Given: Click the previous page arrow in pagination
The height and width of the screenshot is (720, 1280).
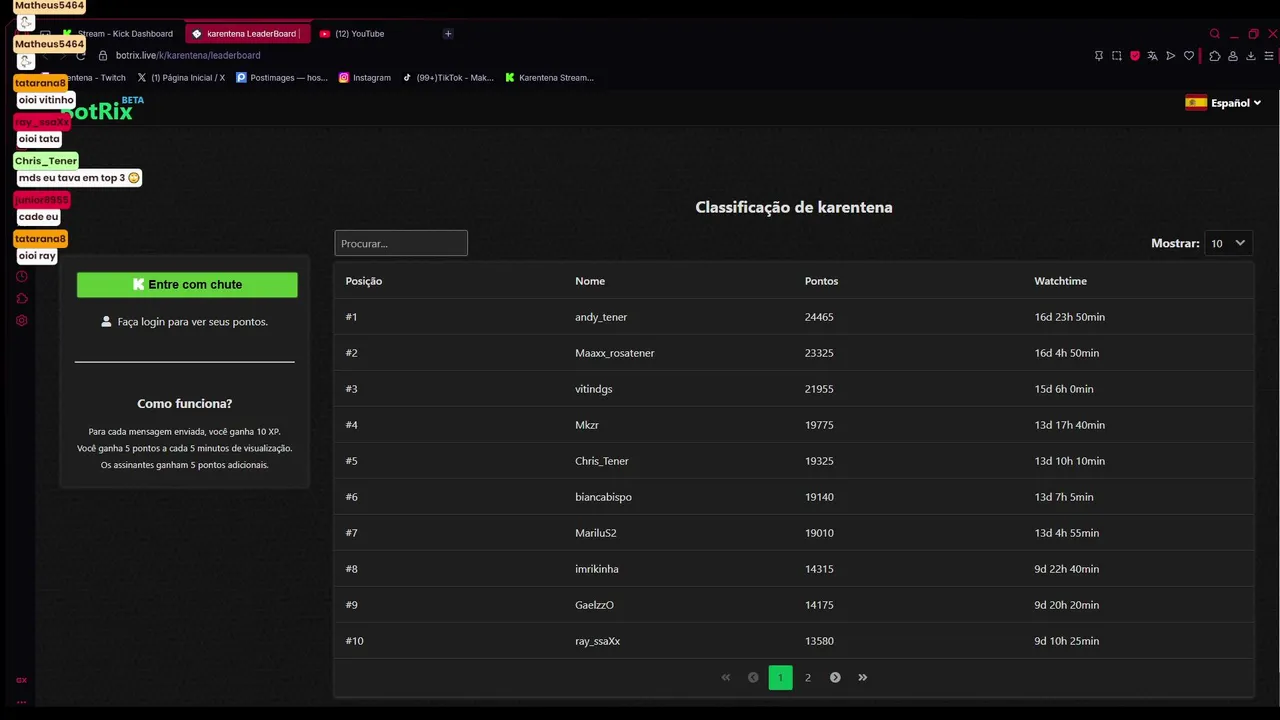Looking at the screenshot, I should [x=753, y=677].
